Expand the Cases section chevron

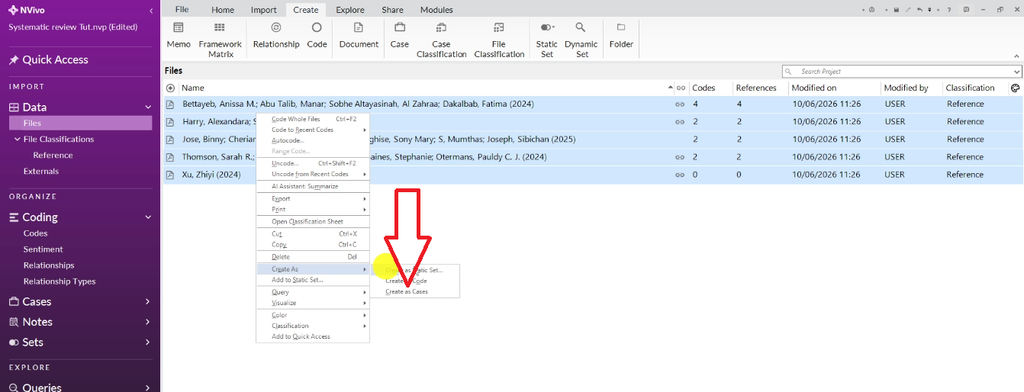tap(148, 302)
